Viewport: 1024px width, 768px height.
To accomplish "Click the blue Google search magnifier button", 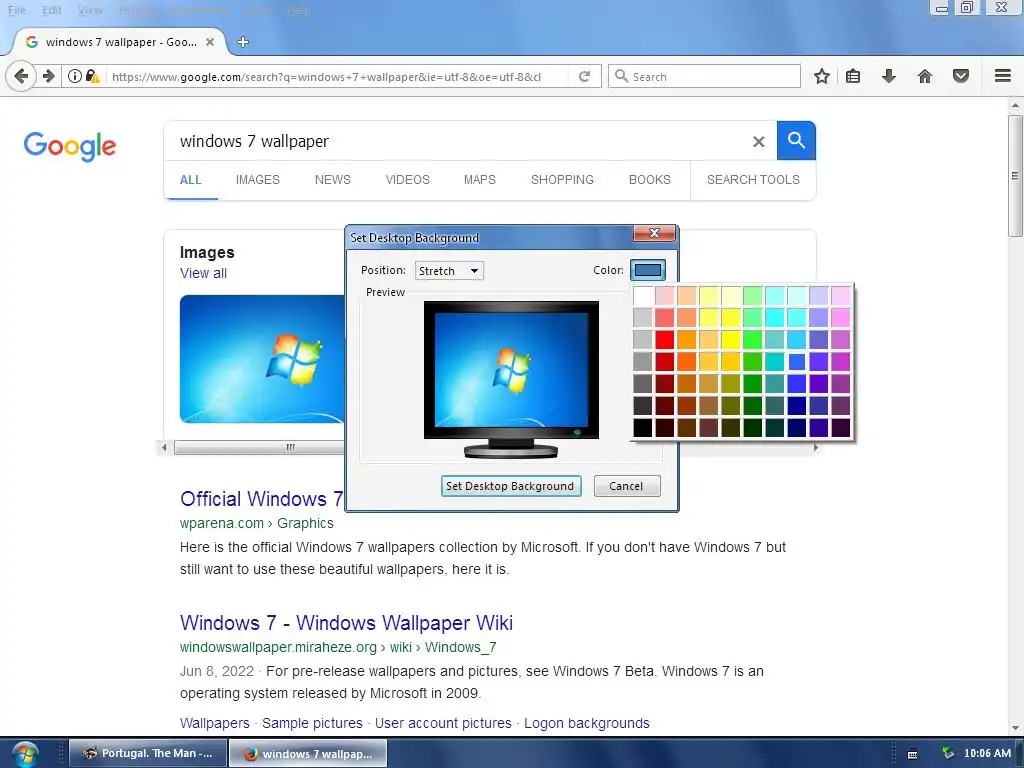I will pyautogui.click(x=795, y=140).
